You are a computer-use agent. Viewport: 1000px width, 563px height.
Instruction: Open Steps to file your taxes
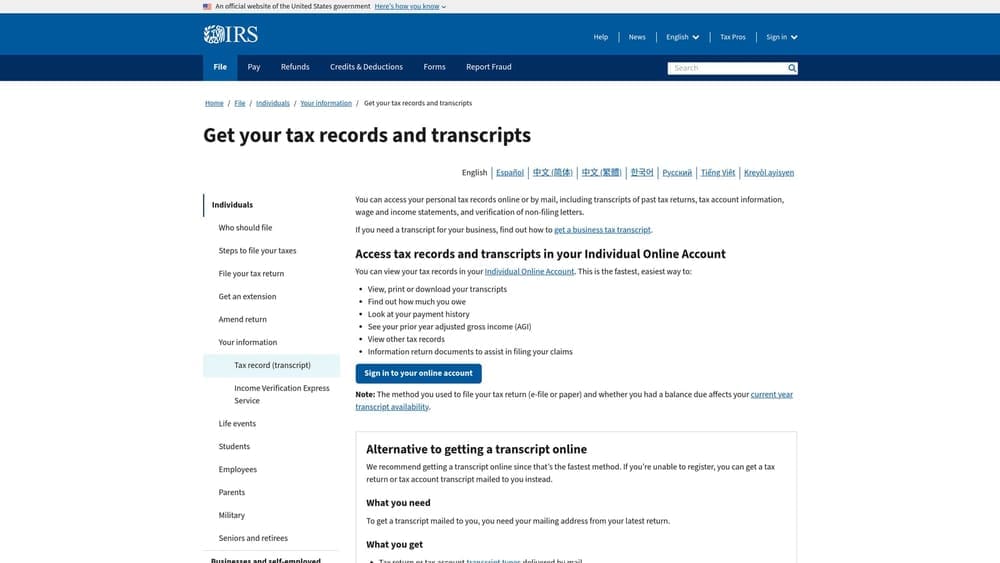[257, 251]
